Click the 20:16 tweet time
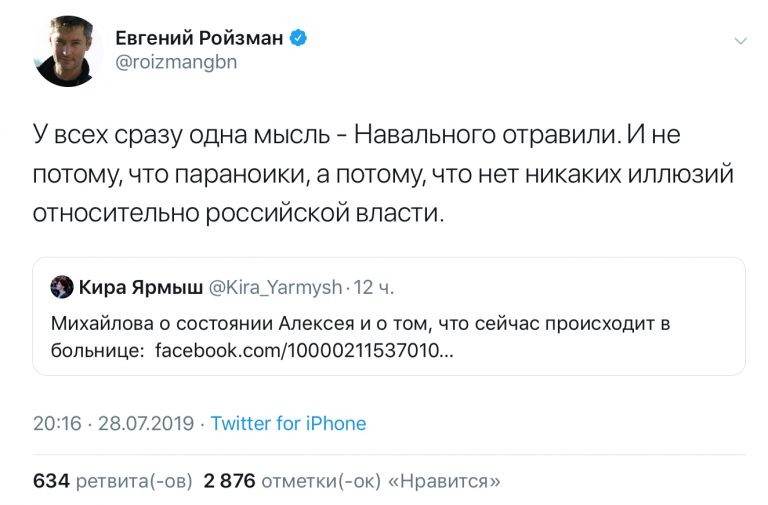The image size is (768, 505). pyautogui.click(x=57, y=423)
